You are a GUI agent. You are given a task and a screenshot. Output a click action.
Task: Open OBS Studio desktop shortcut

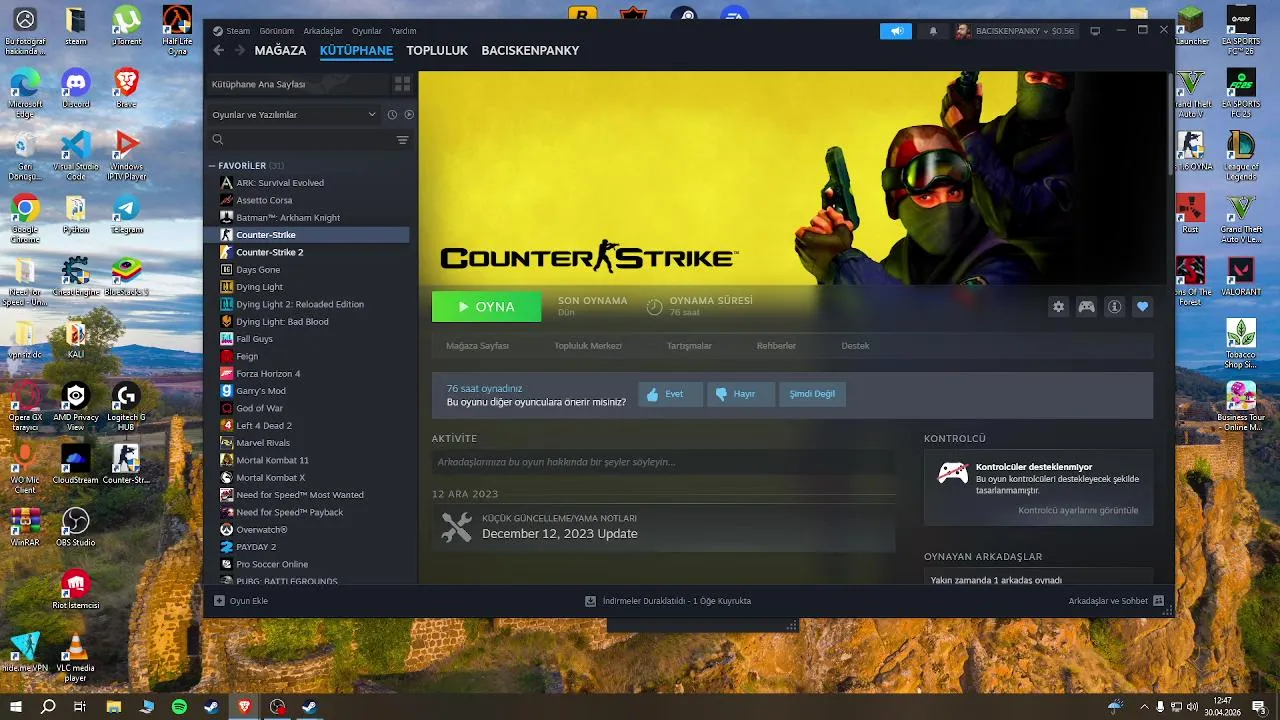click(76, 527)
